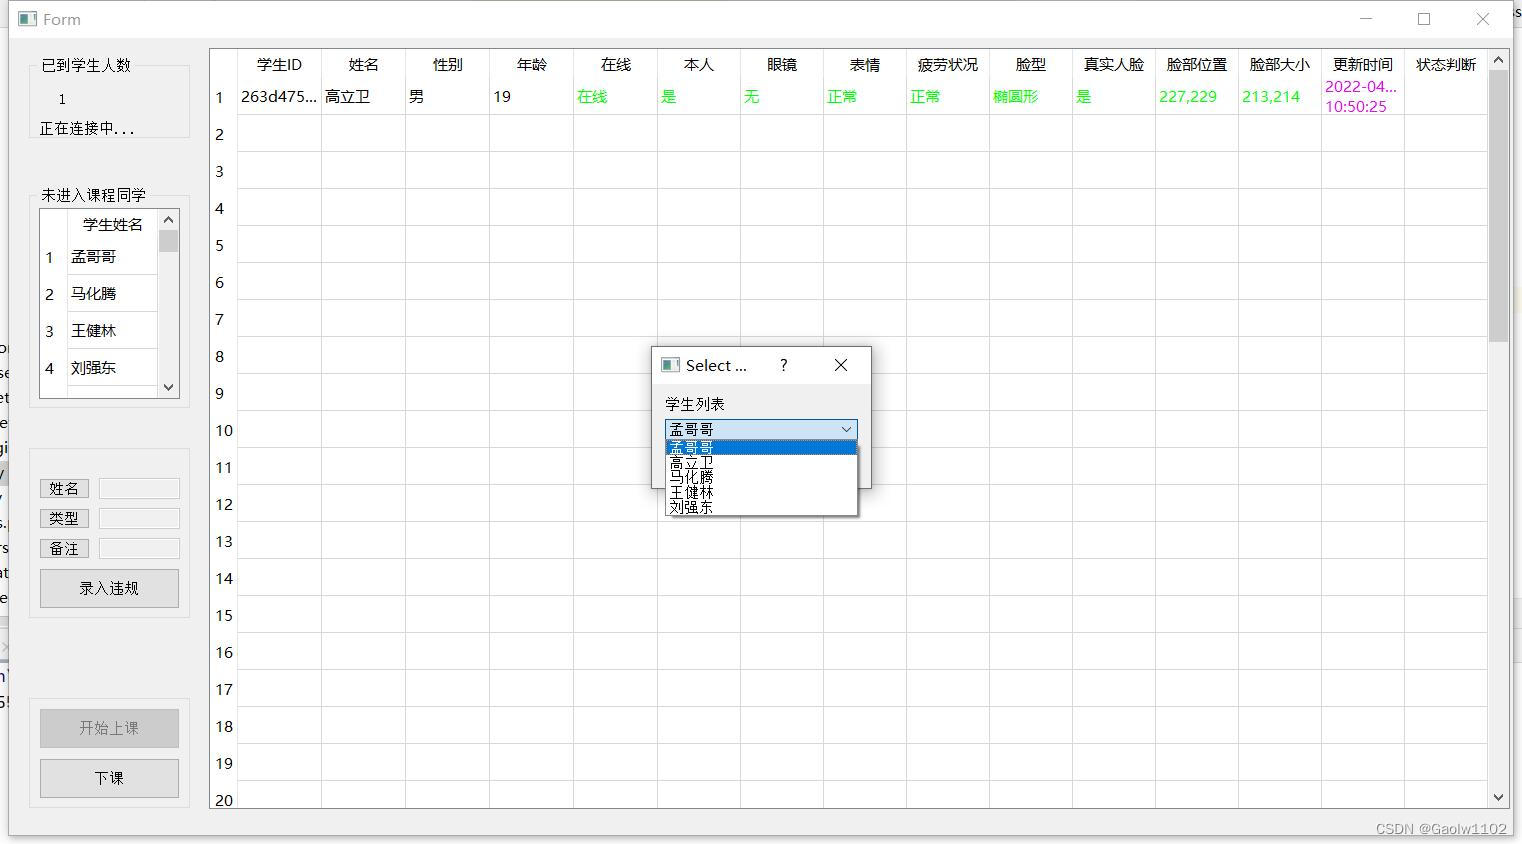This screenshot has width=1522, height=844.
Task: Focus the input field next to 姓名
Action: 139,488
